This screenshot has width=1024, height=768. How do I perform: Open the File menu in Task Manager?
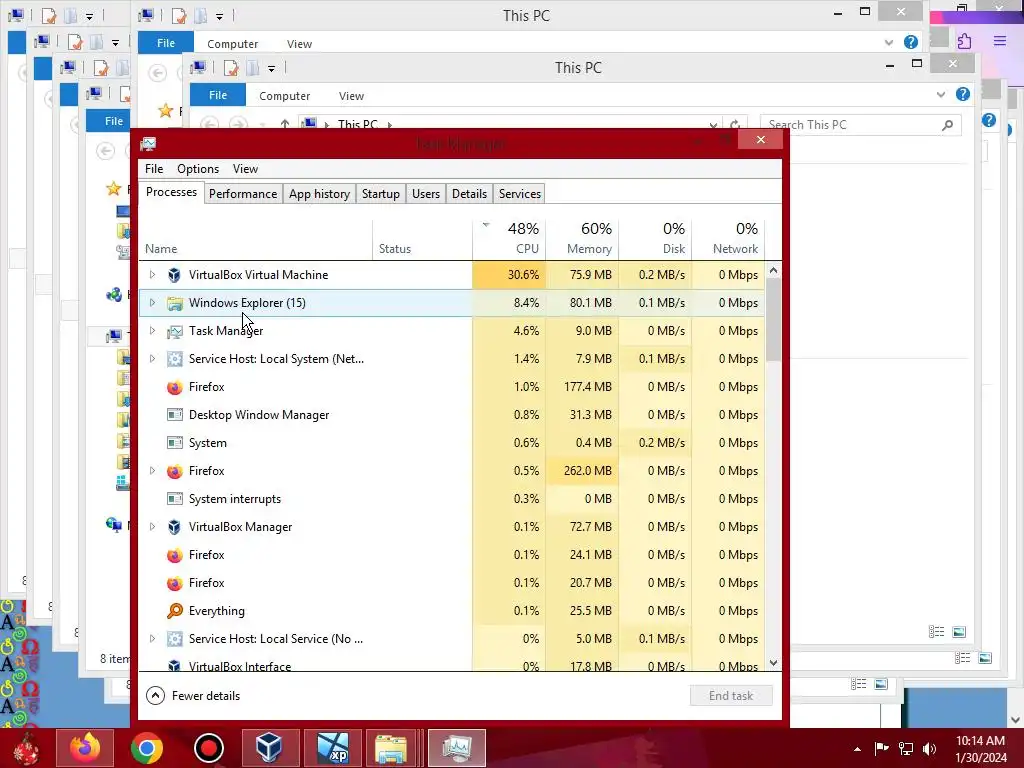coord(154,169)
